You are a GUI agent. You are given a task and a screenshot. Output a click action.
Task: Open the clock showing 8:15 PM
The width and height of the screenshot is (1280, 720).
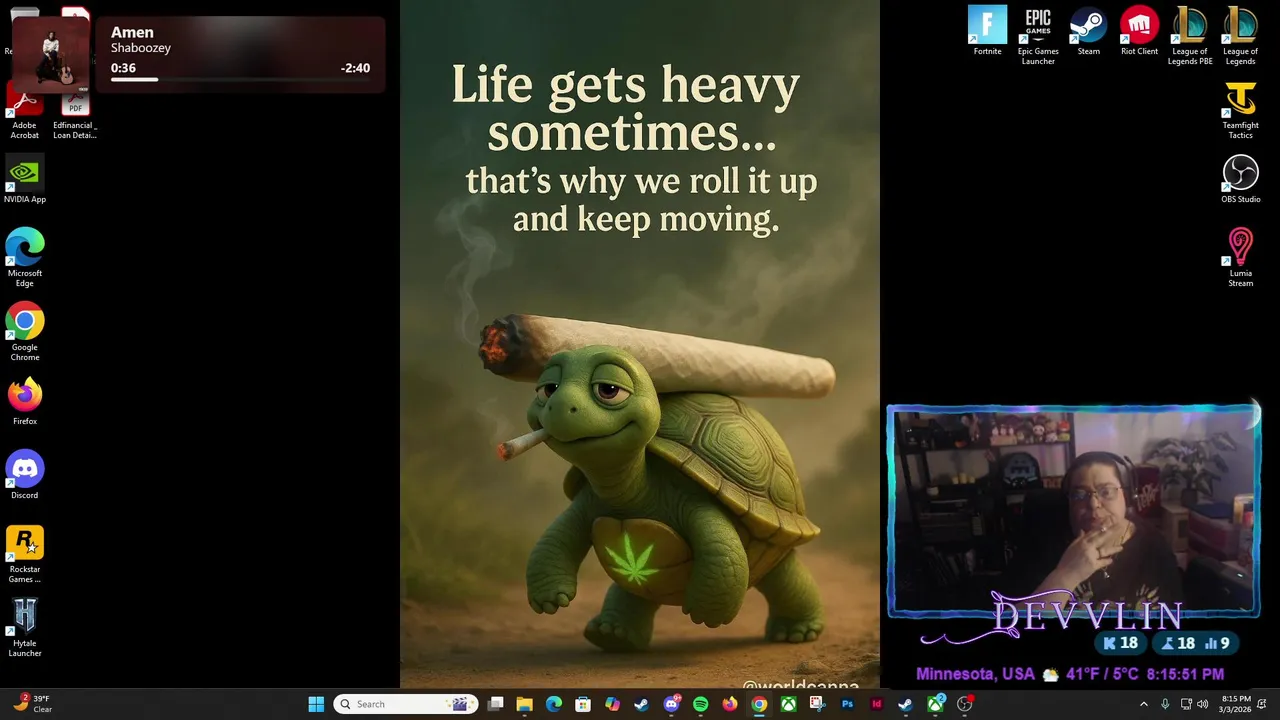click(1236, 704)
